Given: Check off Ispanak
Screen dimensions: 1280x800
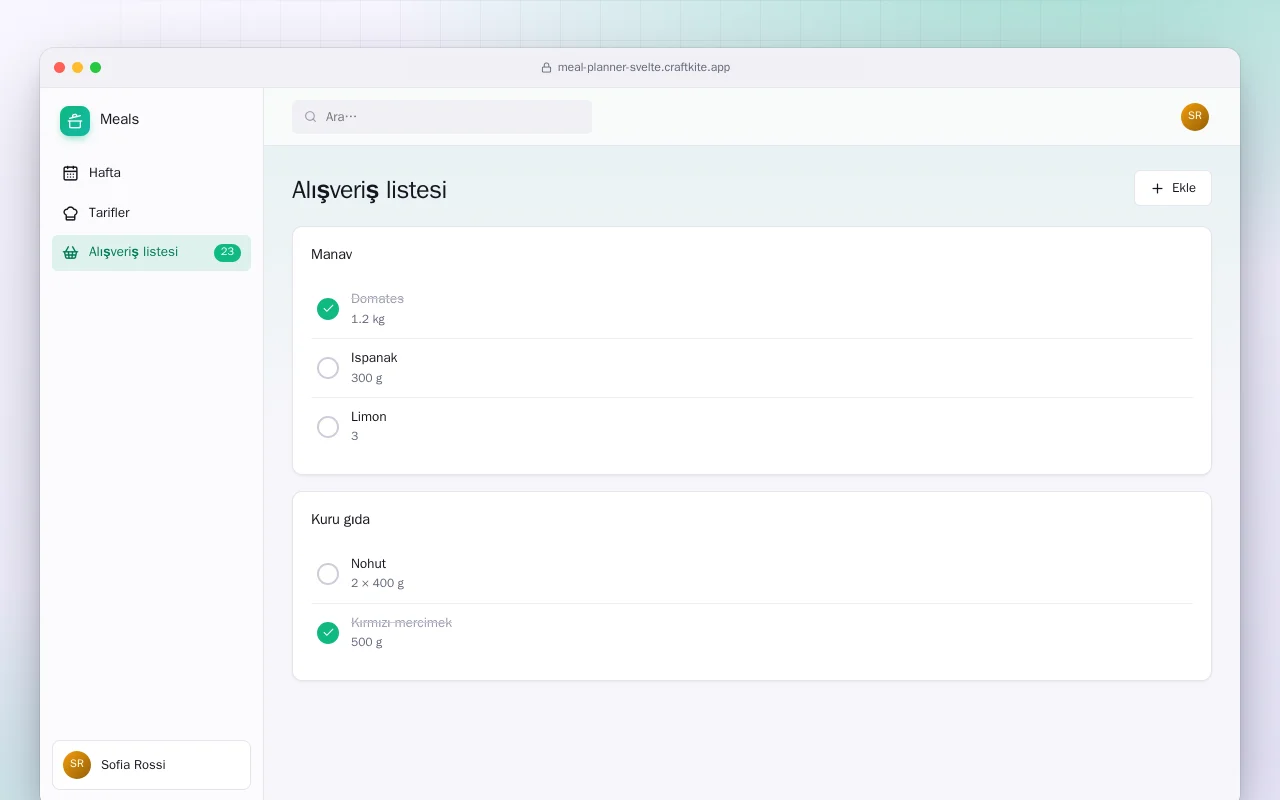Looking at the screenshot, I should pyautogui.click(x=328, y=368).
